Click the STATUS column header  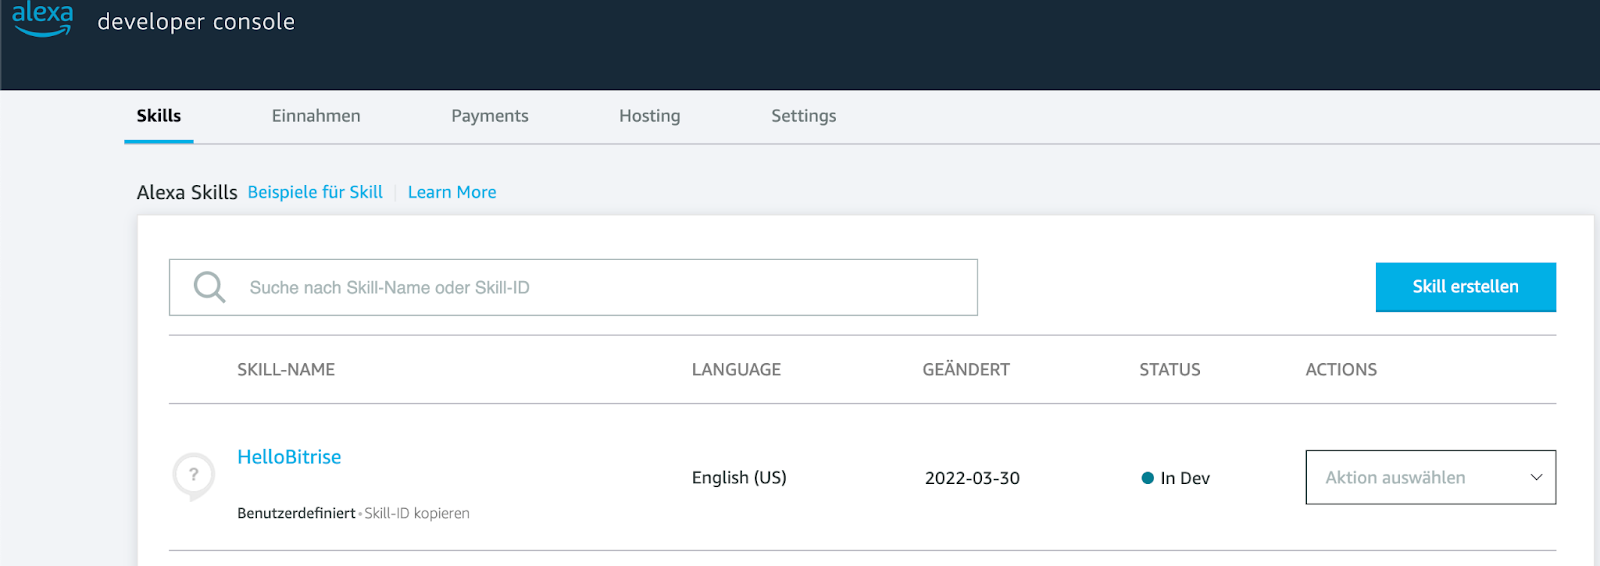[1169, 370]
